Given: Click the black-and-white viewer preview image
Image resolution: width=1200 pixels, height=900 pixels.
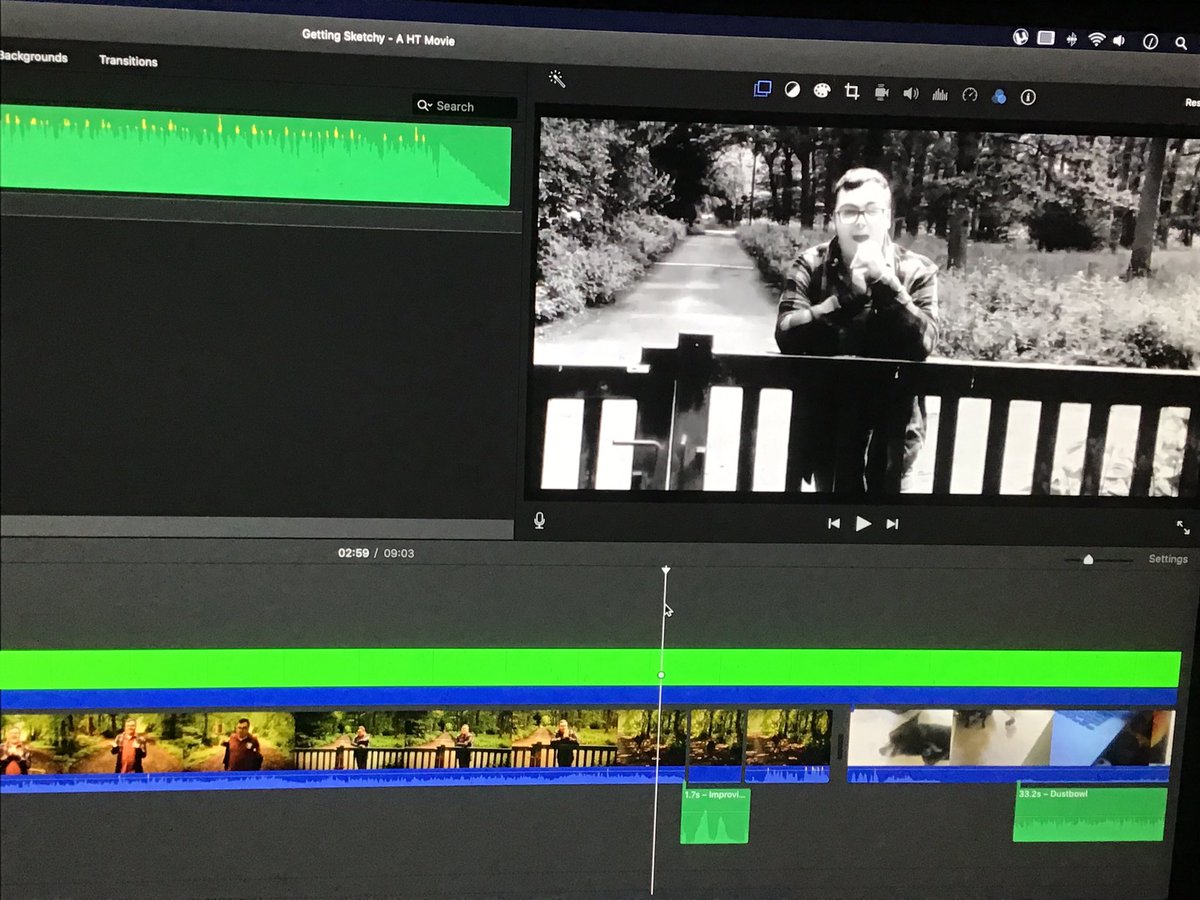Looking at the screenshot, I should (866, 308).
